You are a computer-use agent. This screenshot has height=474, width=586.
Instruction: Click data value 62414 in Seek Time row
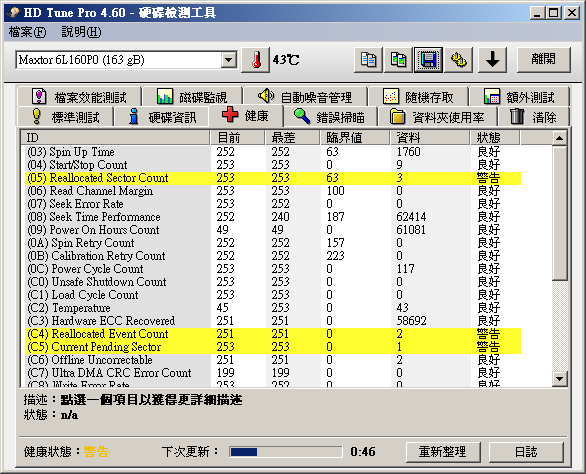click(411, 217)
